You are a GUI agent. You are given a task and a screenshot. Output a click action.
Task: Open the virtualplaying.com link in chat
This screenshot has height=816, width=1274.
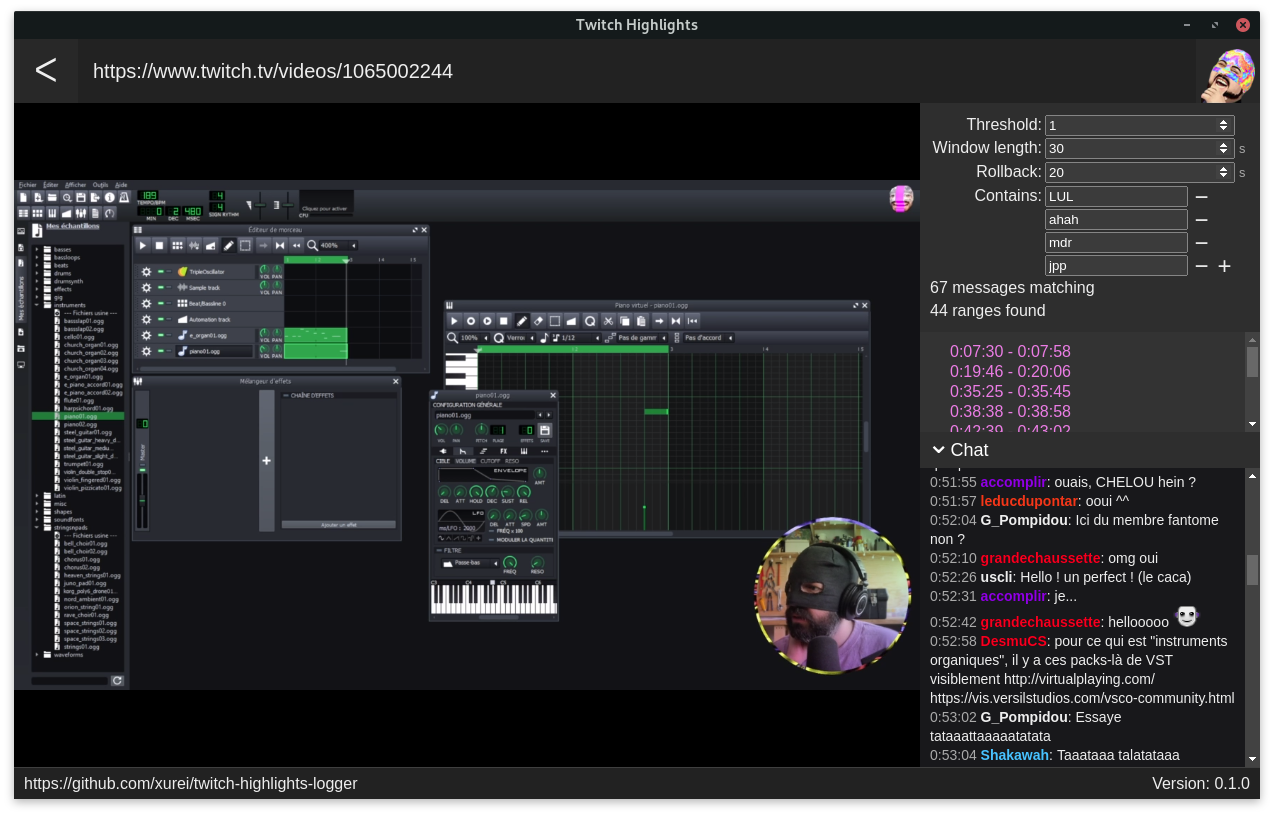[x=1079, y=679]
